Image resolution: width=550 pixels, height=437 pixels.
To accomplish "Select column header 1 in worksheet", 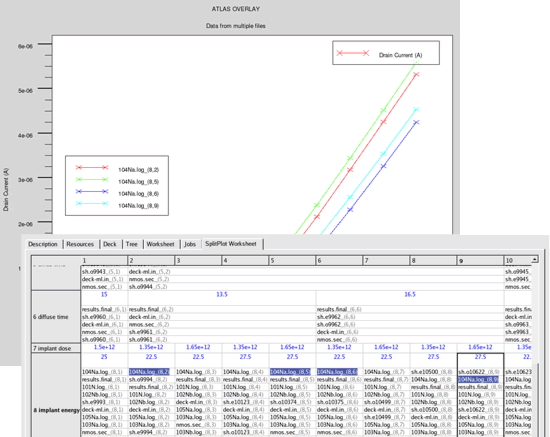I will click(104, 261).
